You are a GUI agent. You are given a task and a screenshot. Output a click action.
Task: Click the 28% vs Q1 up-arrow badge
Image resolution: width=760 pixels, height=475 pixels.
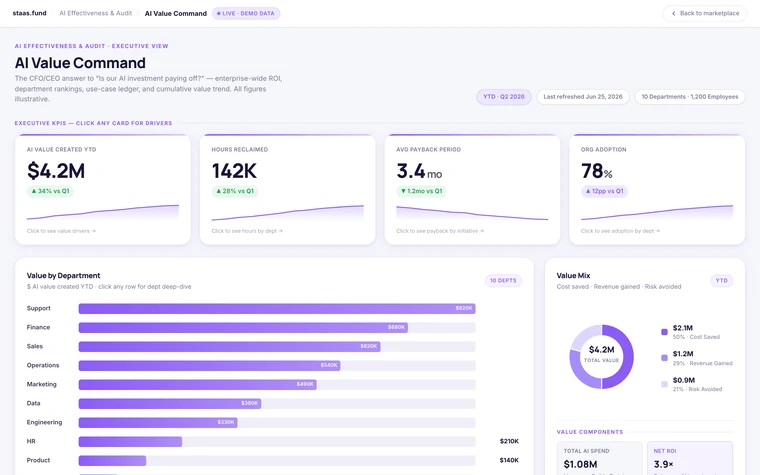coord(235,191)
